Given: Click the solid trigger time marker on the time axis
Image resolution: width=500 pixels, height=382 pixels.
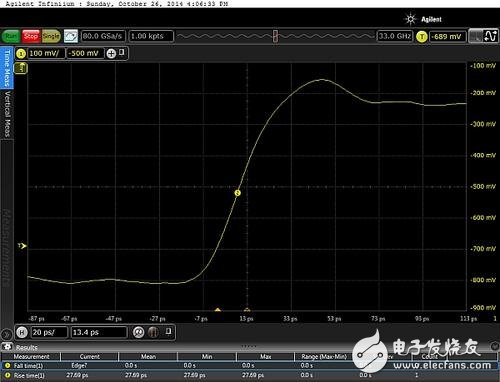Looking at the screenshot, I should (x=218, y=310).
